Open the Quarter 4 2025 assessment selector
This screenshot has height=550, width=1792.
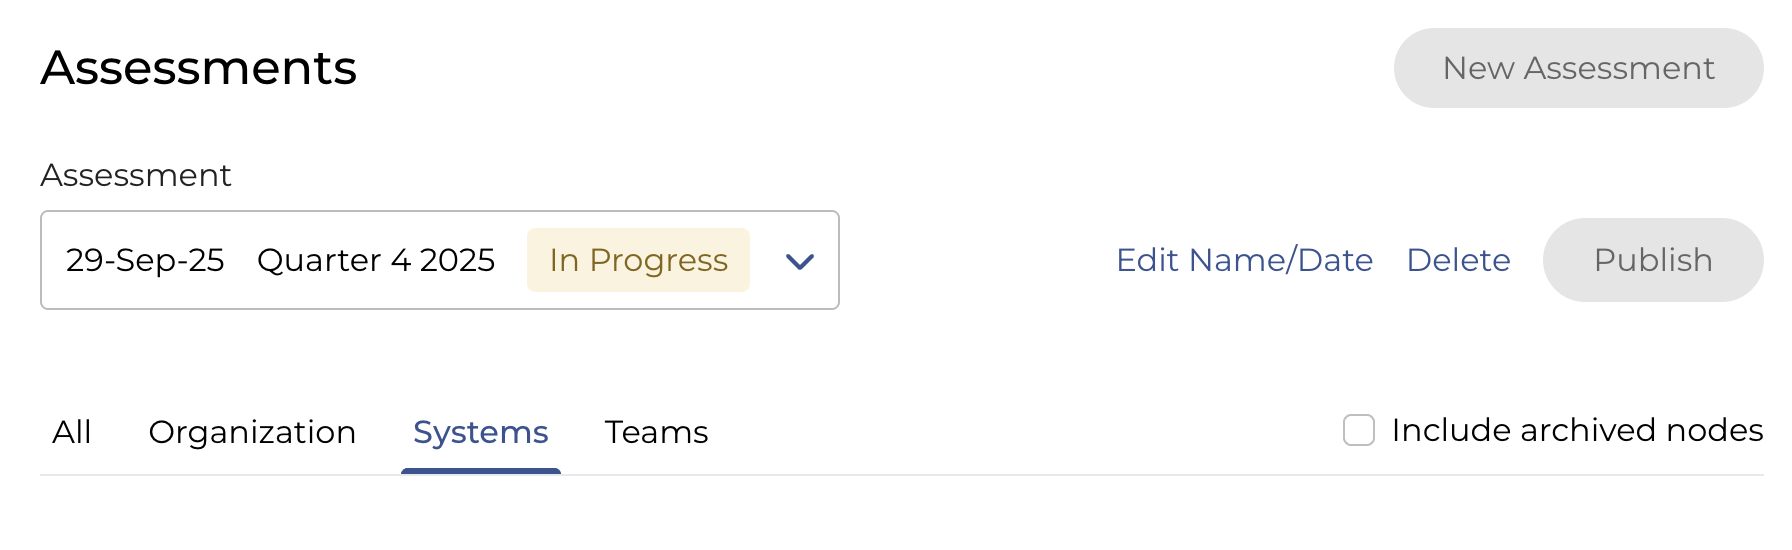point(440,260)
